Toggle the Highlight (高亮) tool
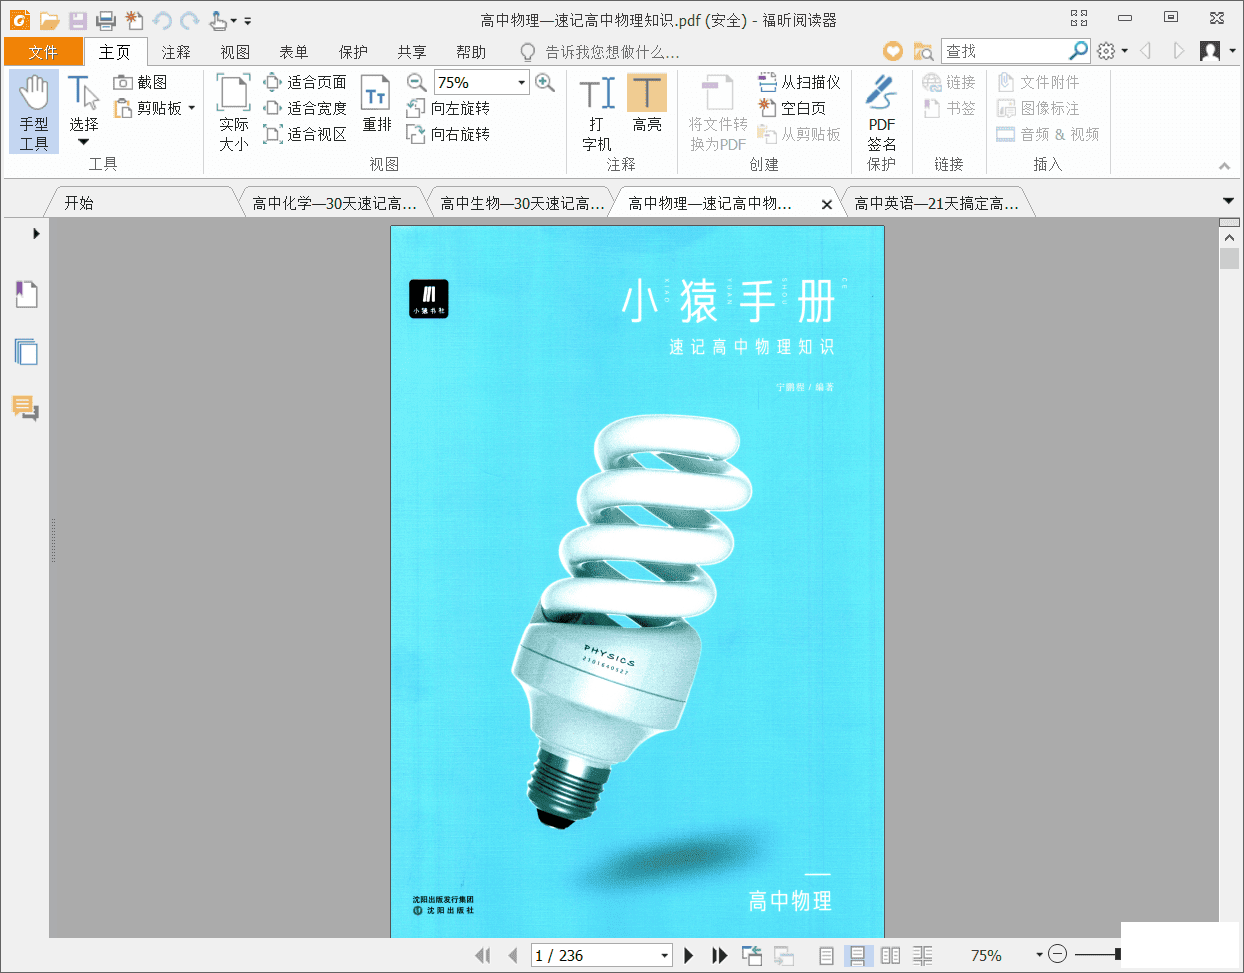The image size is (1244, 973). [x=647, y=103]
